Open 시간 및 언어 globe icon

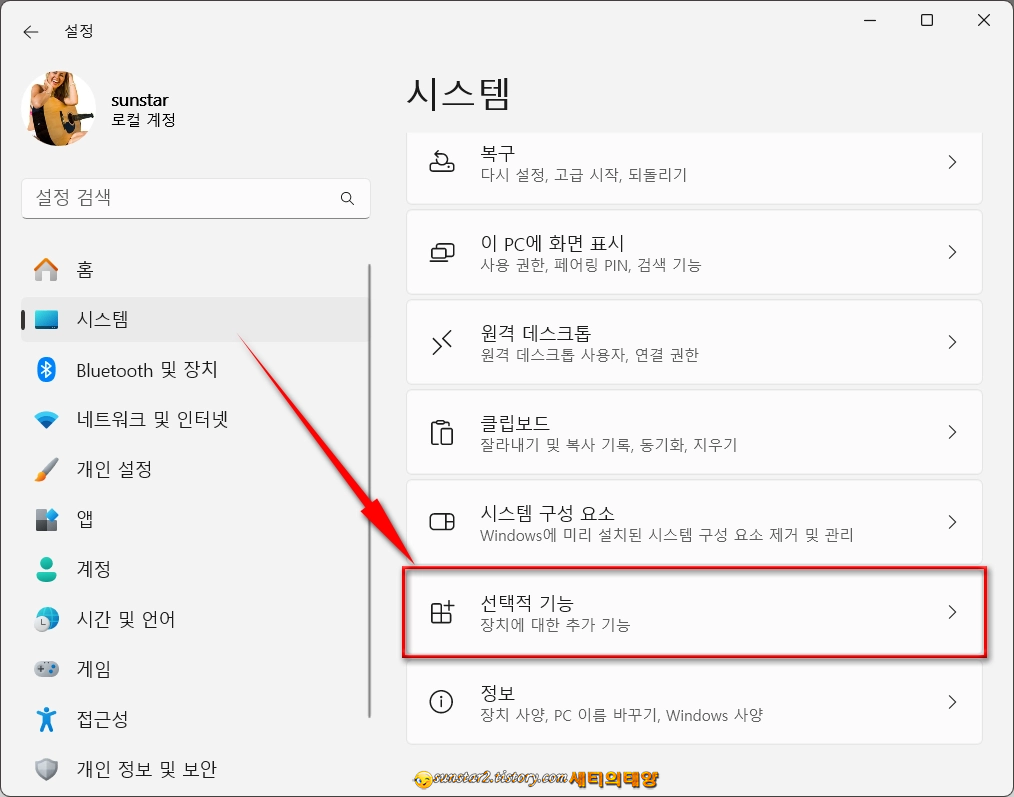click(x=46, y=619)
